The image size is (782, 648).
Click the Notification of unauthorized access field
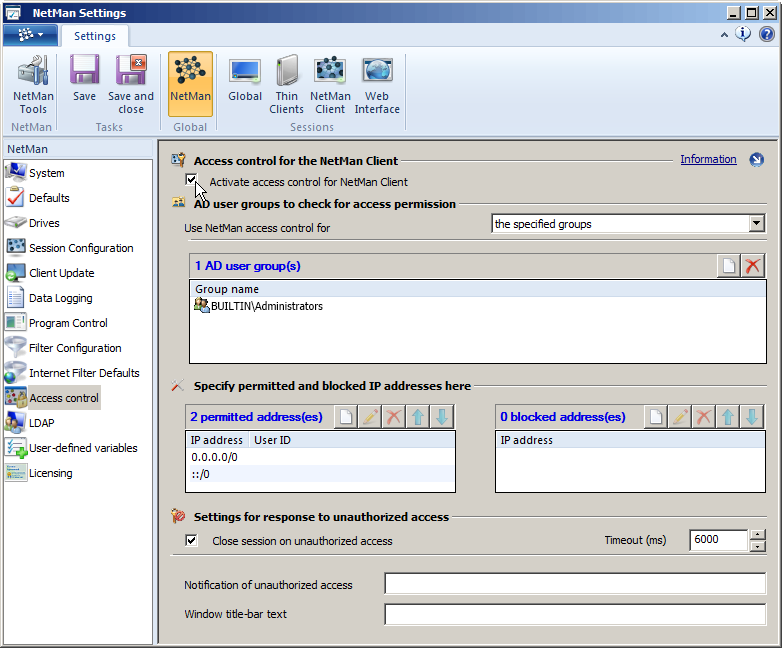pyautogui.click(x=574, y=584)
